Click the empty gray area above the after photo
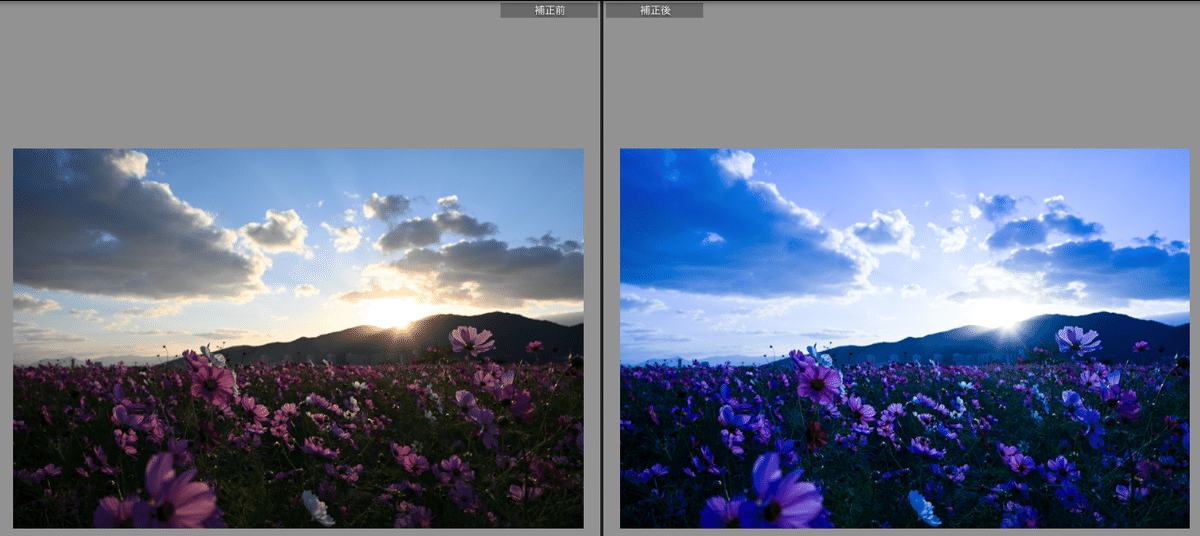The height and width of the screenshot is (536, 1200). [x=900, y=80]
